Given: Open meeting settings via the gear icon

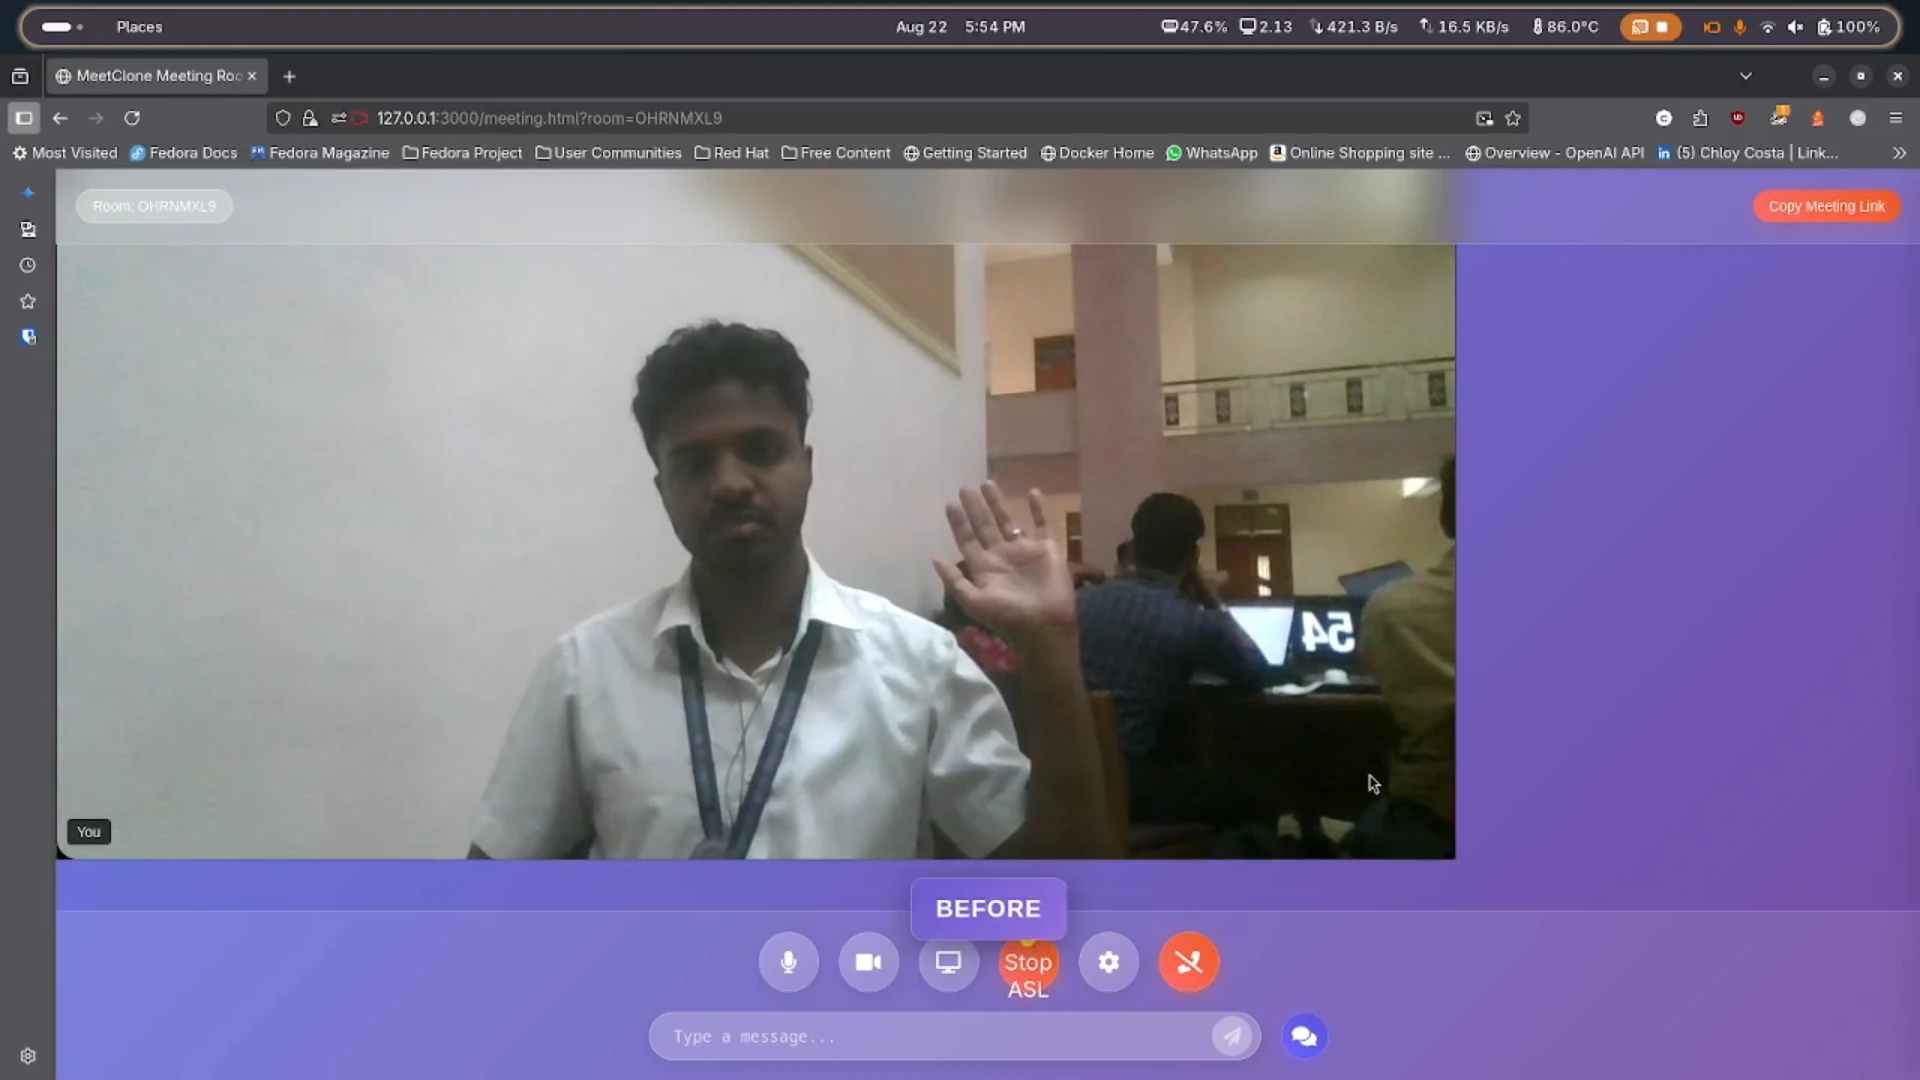Looking at the screenshot, I should click(x=1108, y=962).
